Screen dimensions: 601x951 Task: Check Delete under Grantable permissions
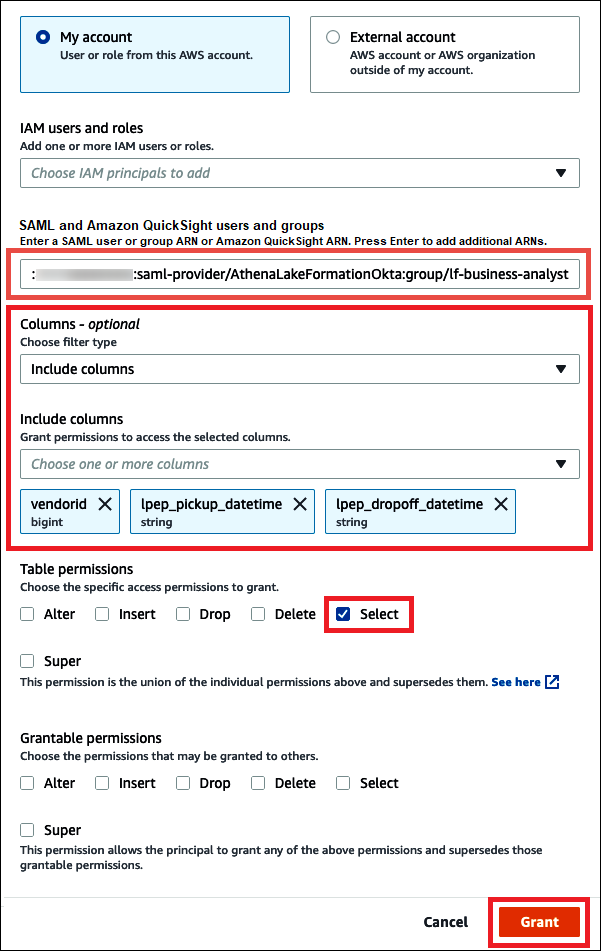click(260, 782)
